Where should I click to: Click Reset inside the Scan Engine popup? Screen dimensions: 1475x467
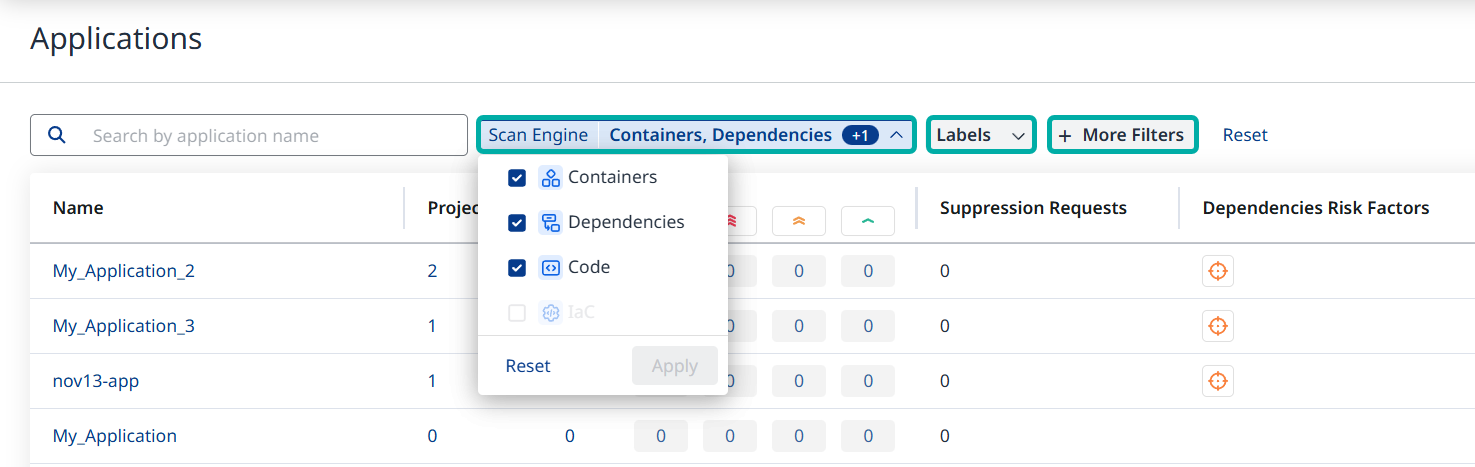tap(528, 366)
